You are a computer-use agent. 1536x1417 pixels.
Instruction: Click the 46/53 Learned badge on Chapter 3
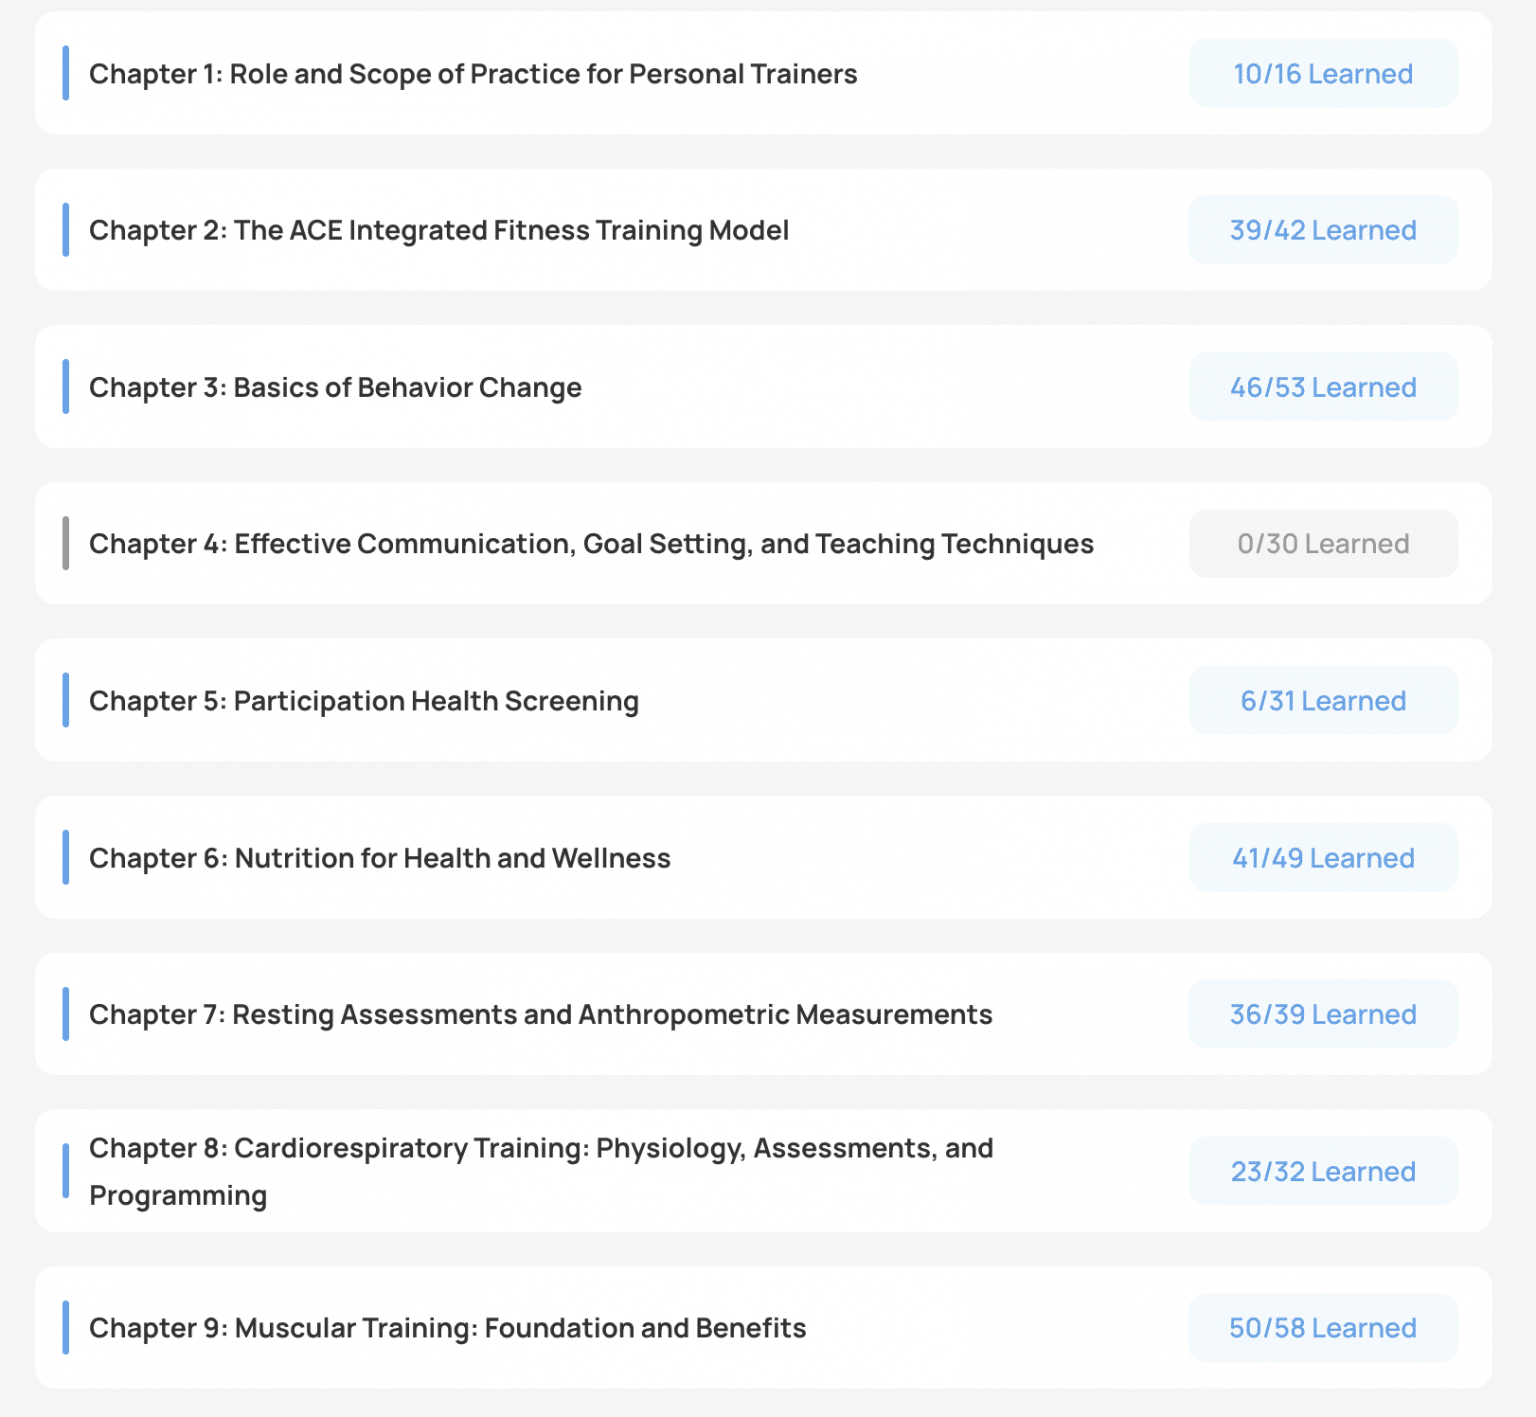(x=1322, y=387)
